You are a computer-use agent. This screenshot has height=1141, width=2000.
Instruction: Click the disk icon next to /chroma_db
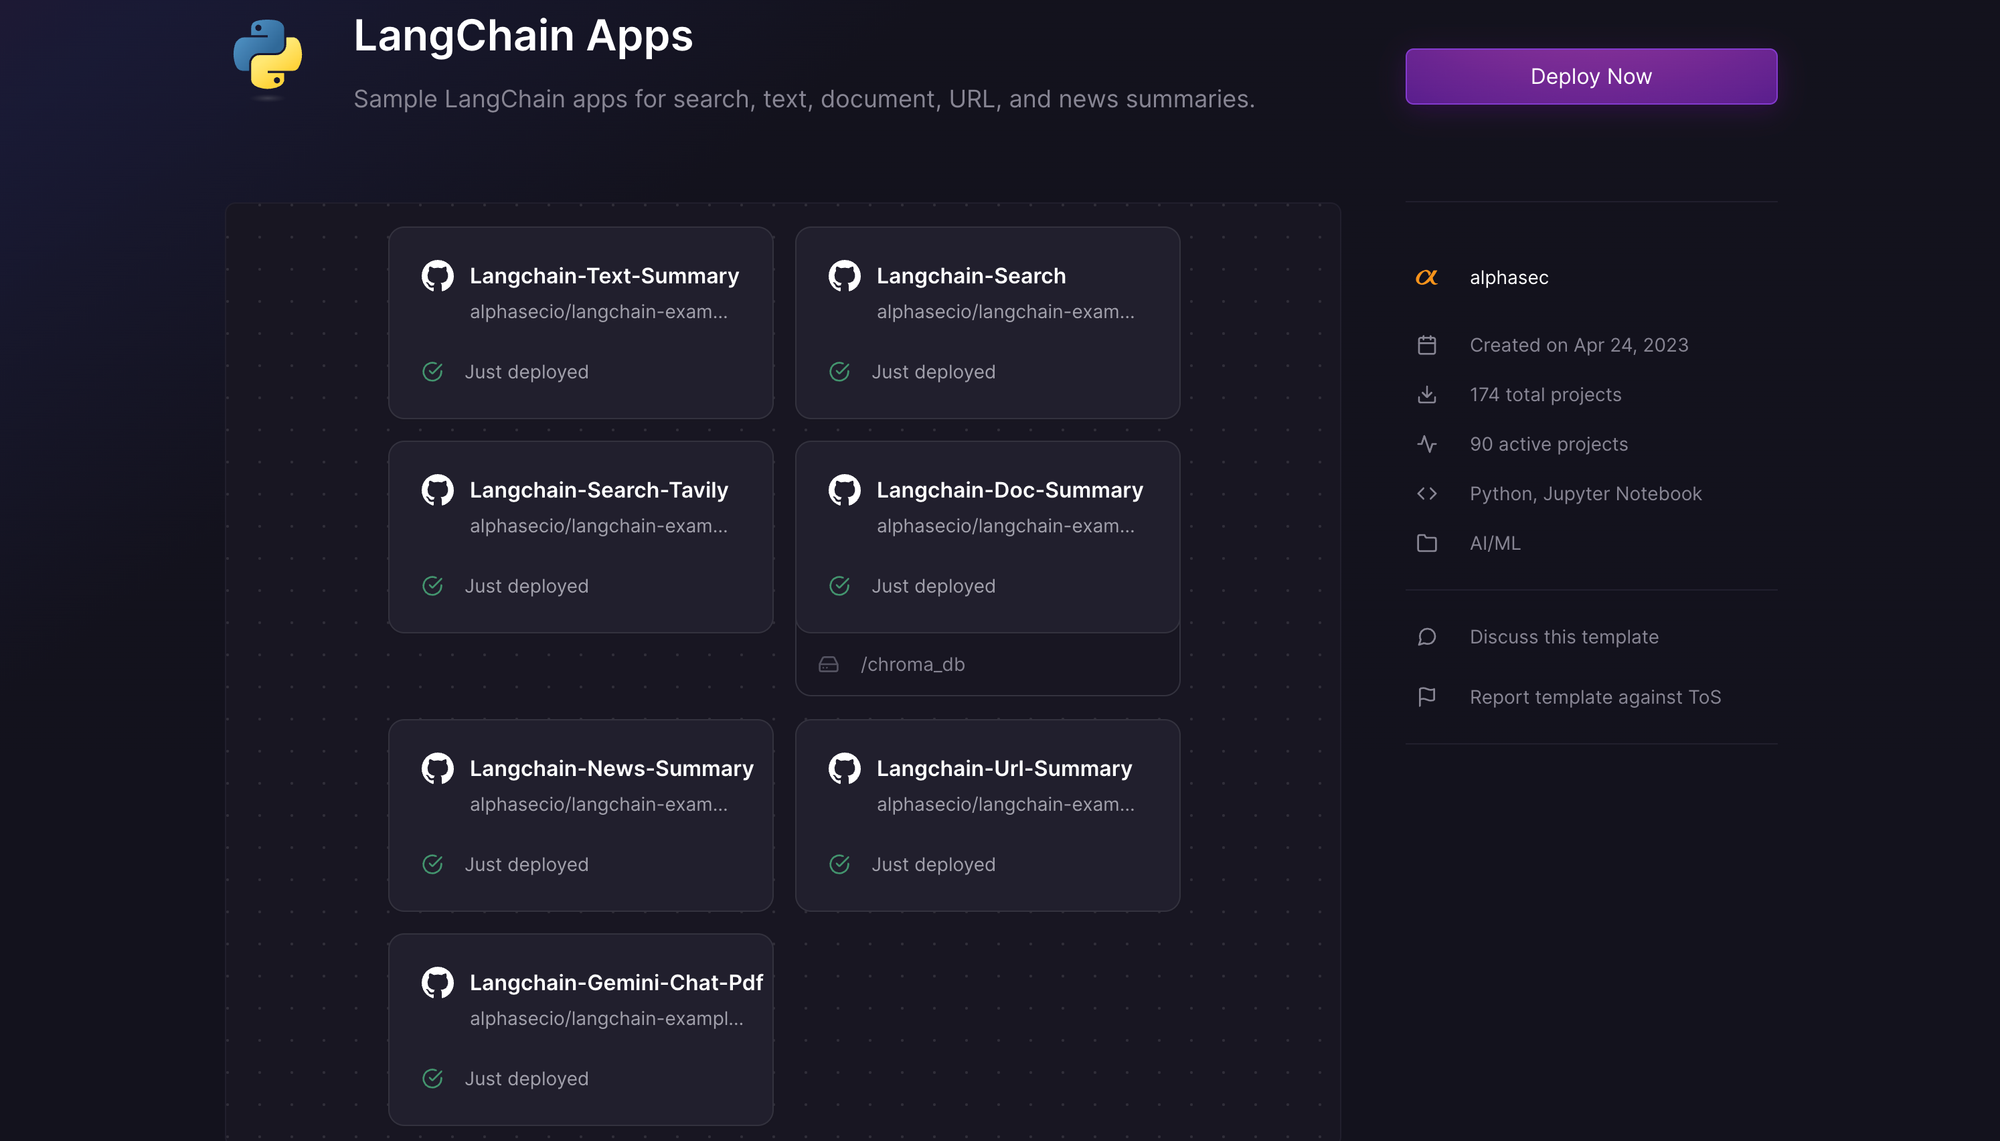click(829, 663)
